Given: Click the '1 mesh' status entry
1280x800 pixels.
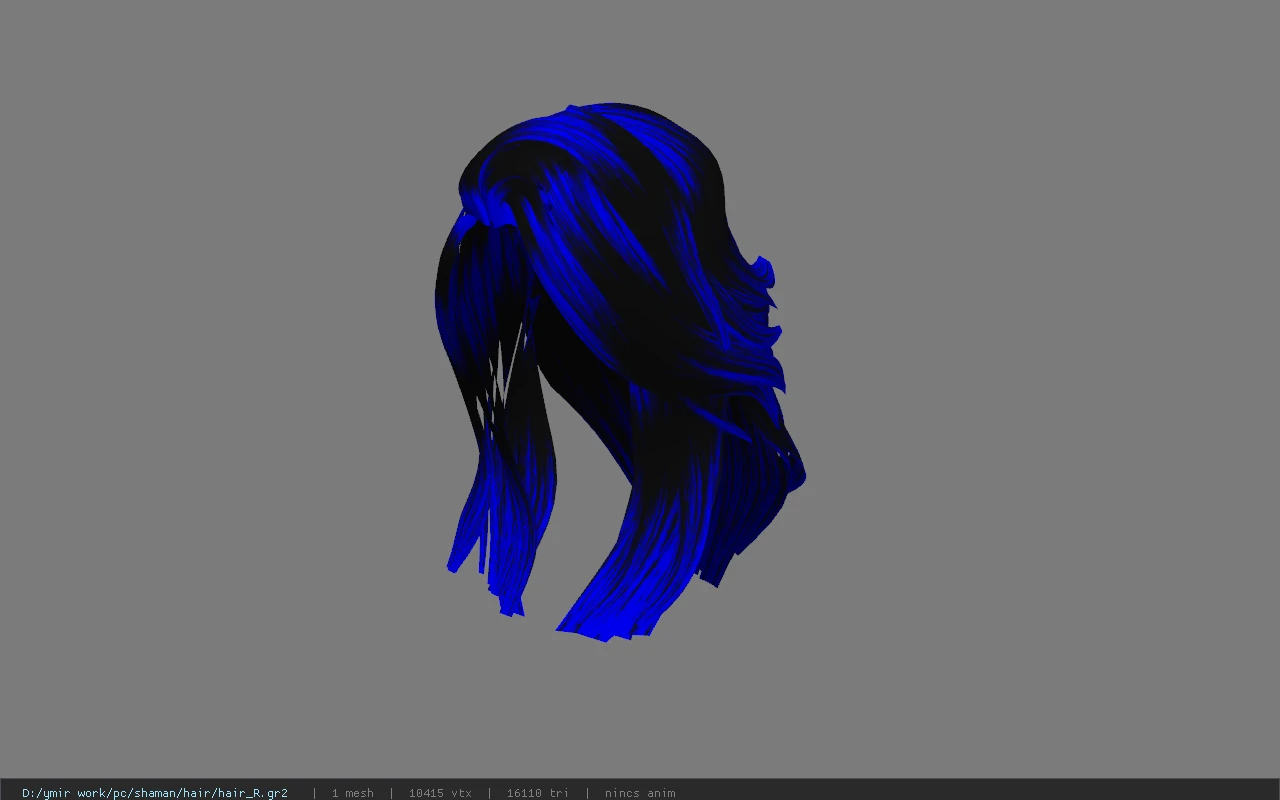Looking at the screenshot, I should pyautogui.click(x=353, y=793).
